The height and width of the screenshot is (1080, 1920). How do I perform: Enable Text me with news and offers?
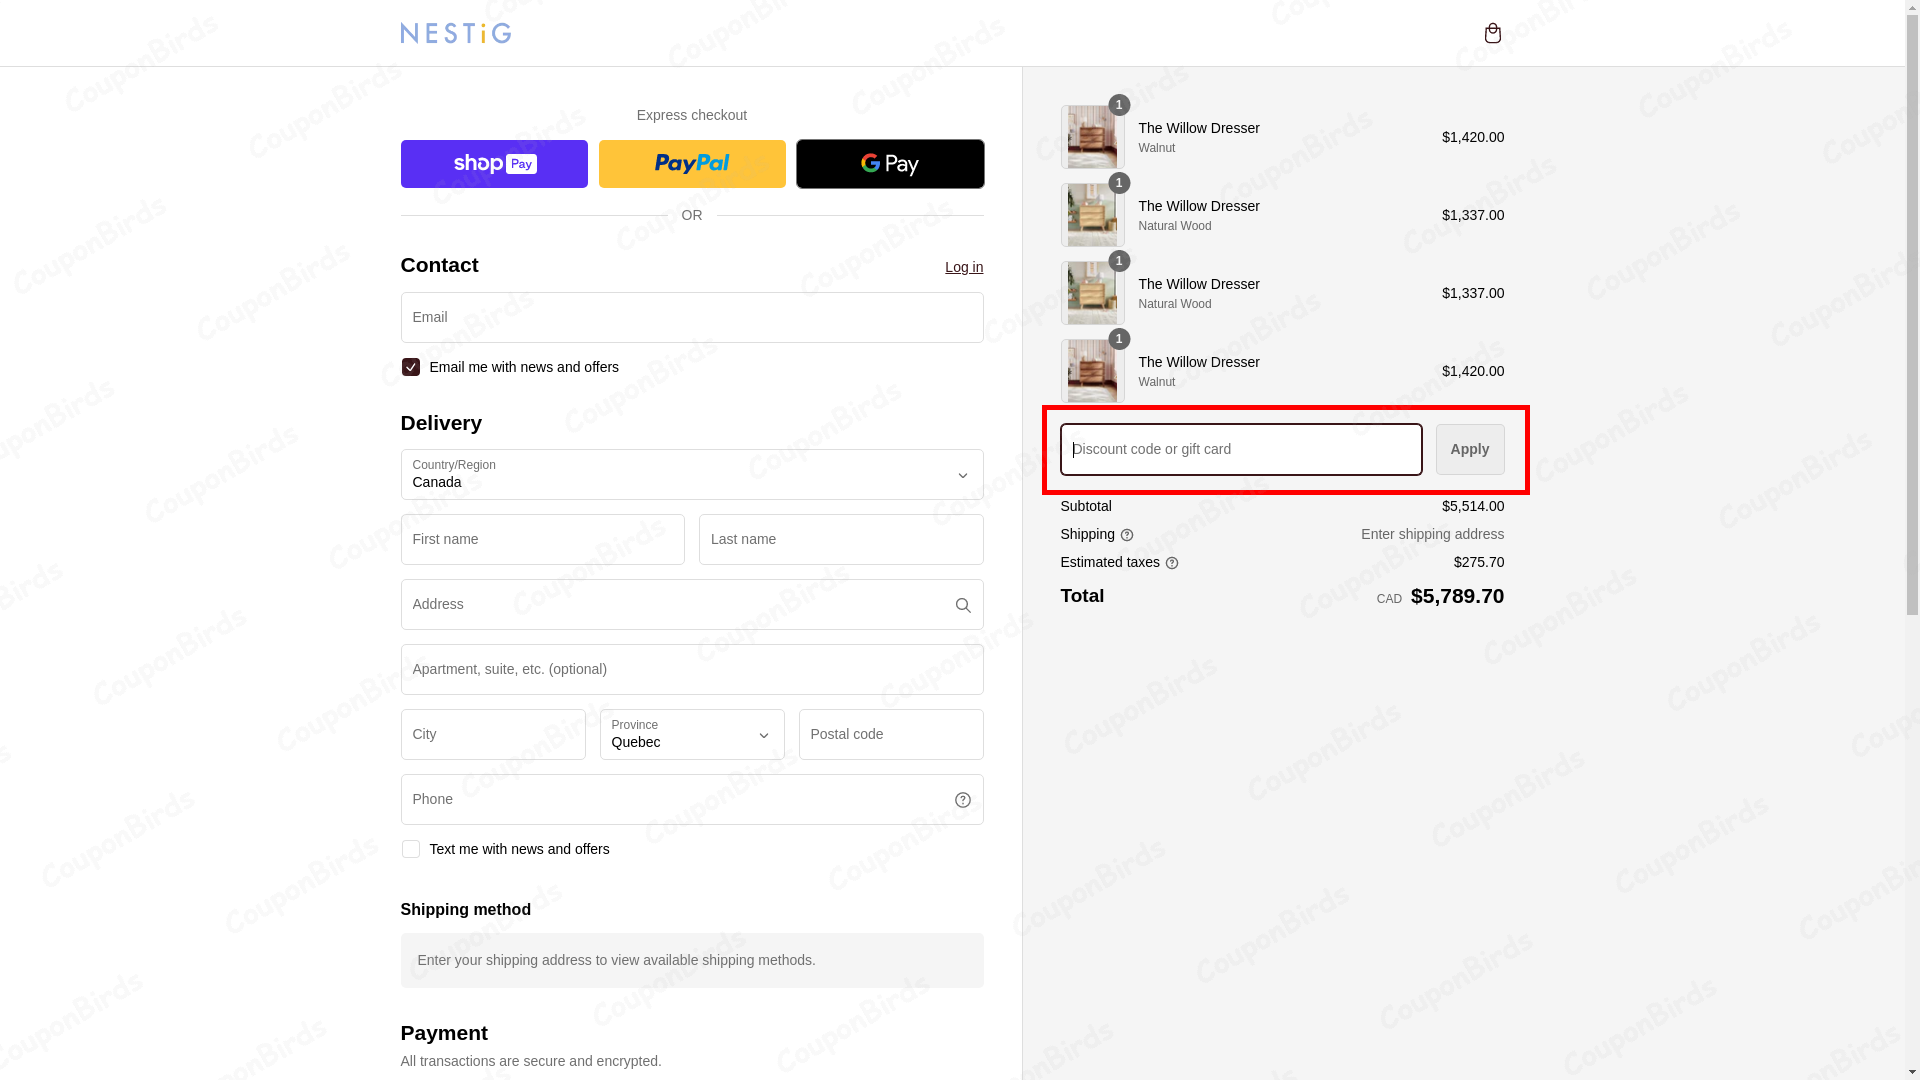click(x=410, y=849)
